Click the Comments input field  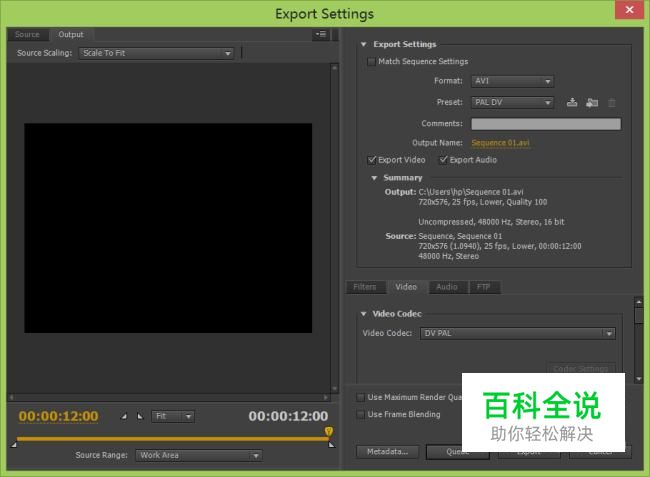(x=546, y=124)
